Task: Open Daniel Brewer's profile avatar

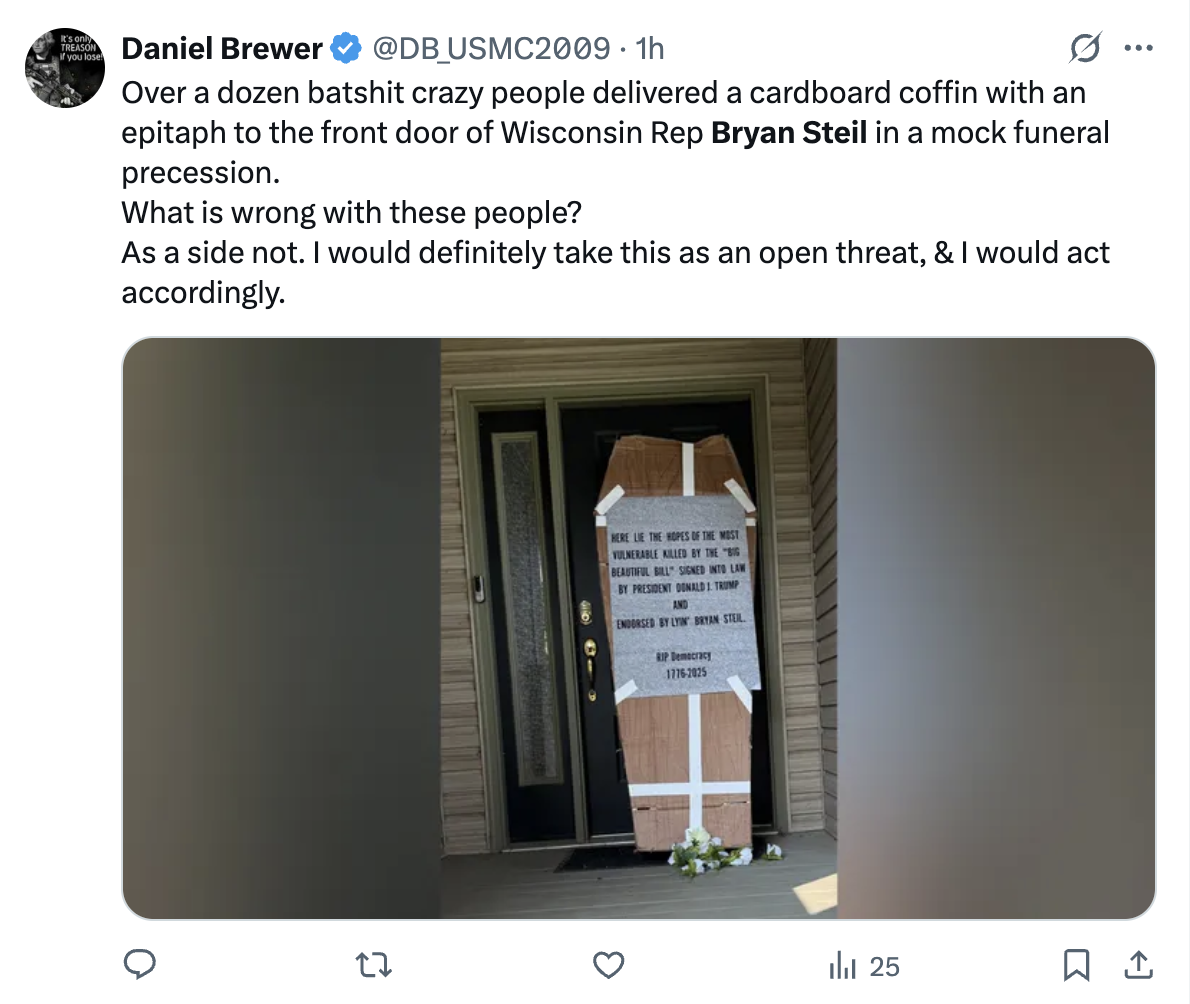Action: click(x=65, y=68)
